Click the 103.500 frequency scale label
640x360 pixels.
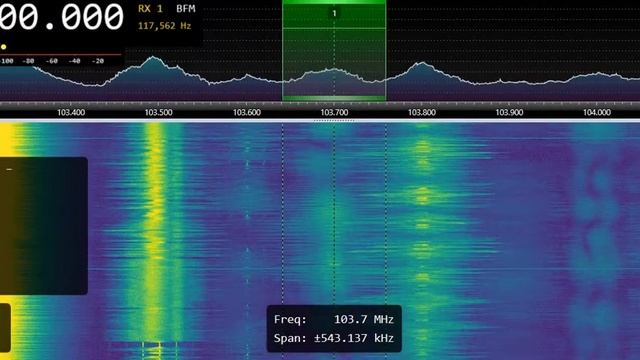pyautogui.click(x=158, y=113)
